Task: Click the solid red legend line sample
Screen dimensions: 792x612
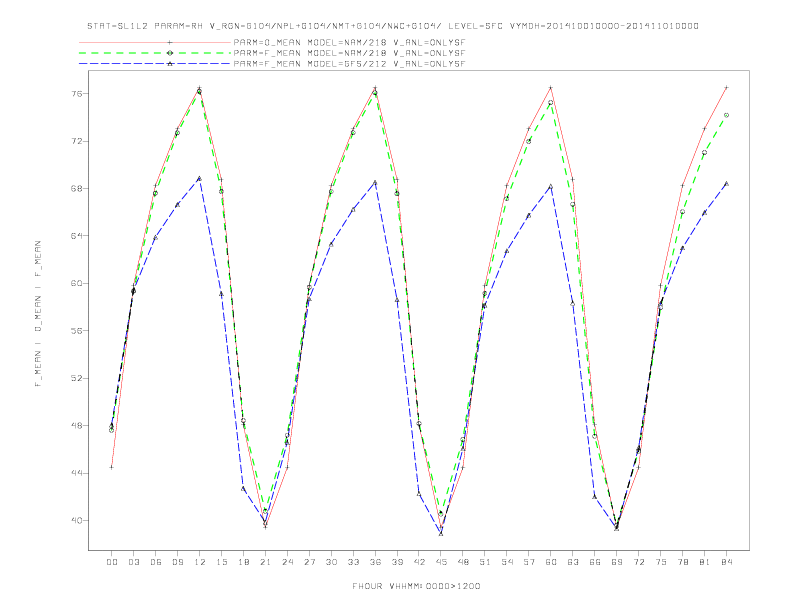Action: 155,43
